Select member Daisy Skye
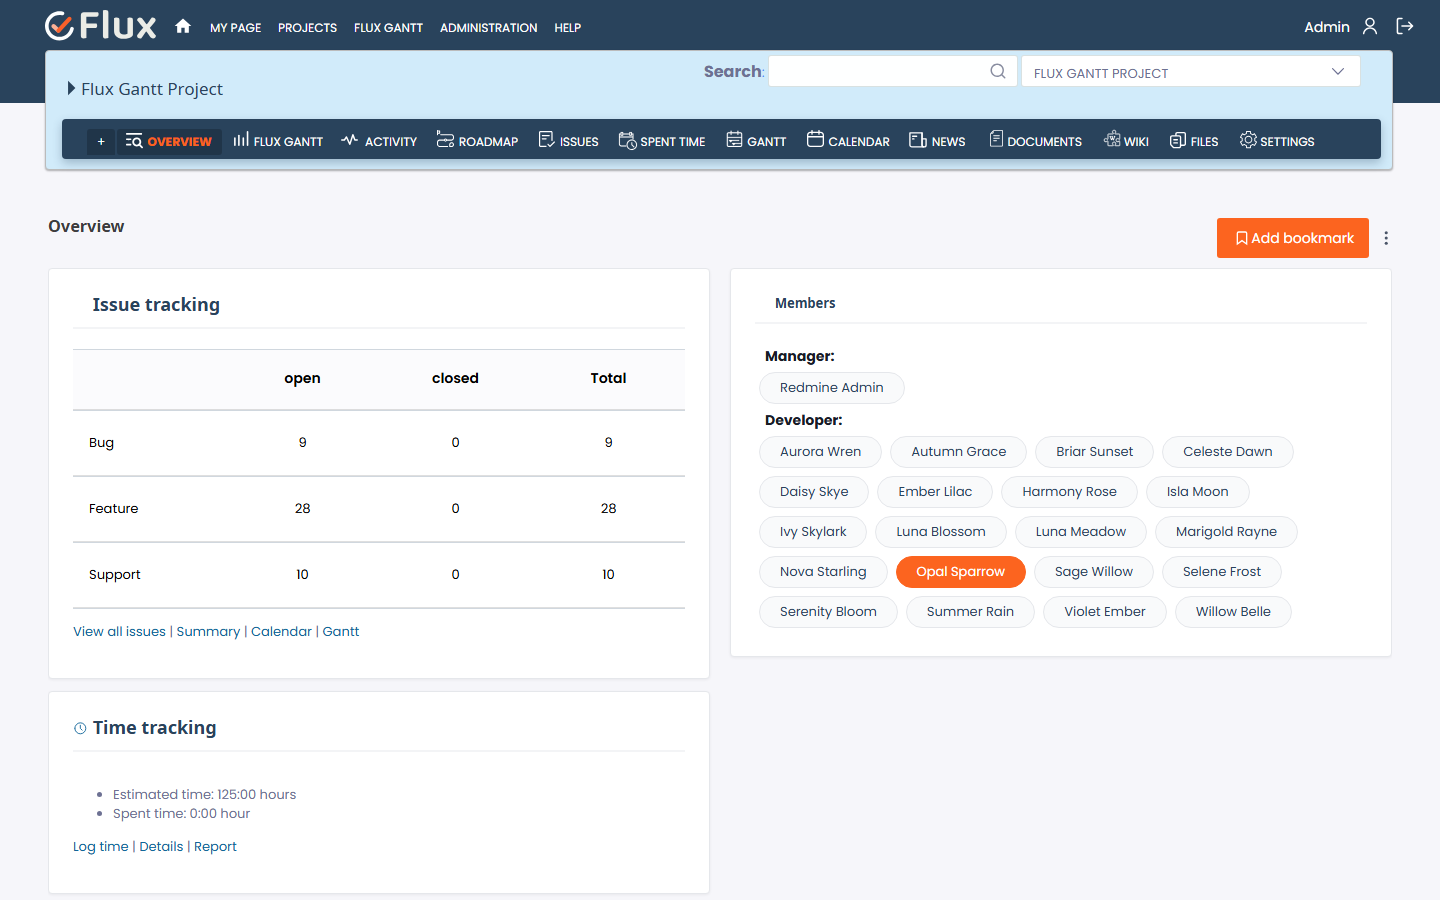The height and width of the screenshot is (900, 1440). [814, 492]
